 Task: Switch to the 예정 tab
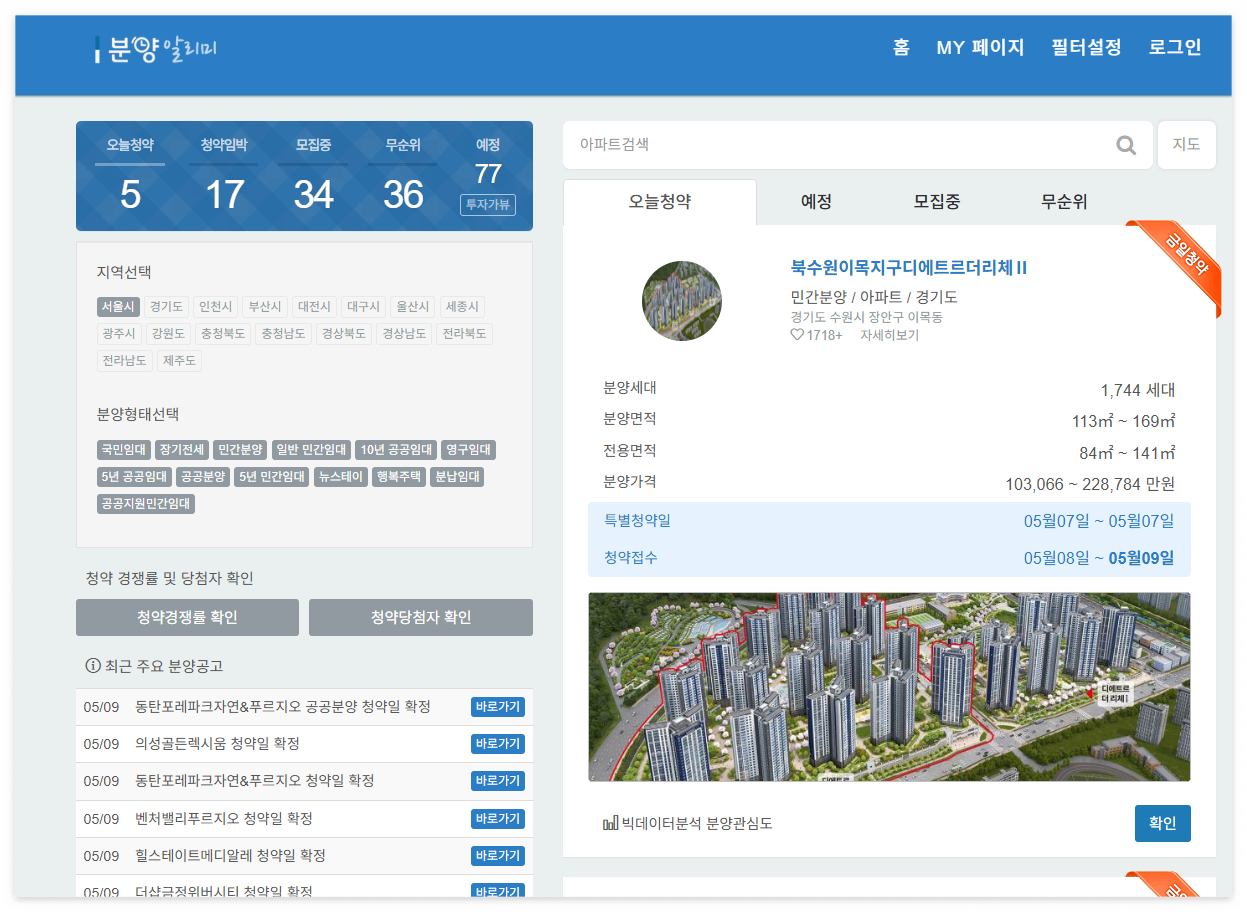pos(816,202)
